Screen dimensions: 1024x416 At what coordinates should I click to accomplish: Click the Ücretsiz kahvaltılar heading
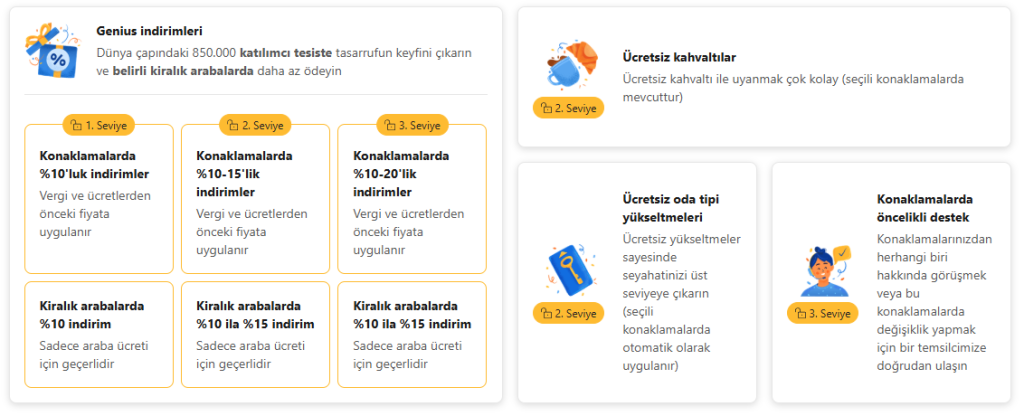coord(679,57)
